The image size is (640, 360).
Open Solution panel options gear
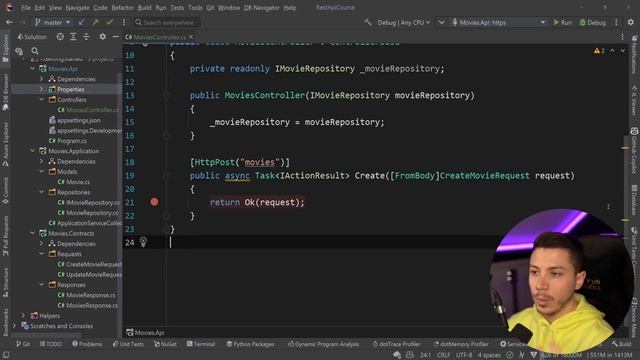click(102, 37)
